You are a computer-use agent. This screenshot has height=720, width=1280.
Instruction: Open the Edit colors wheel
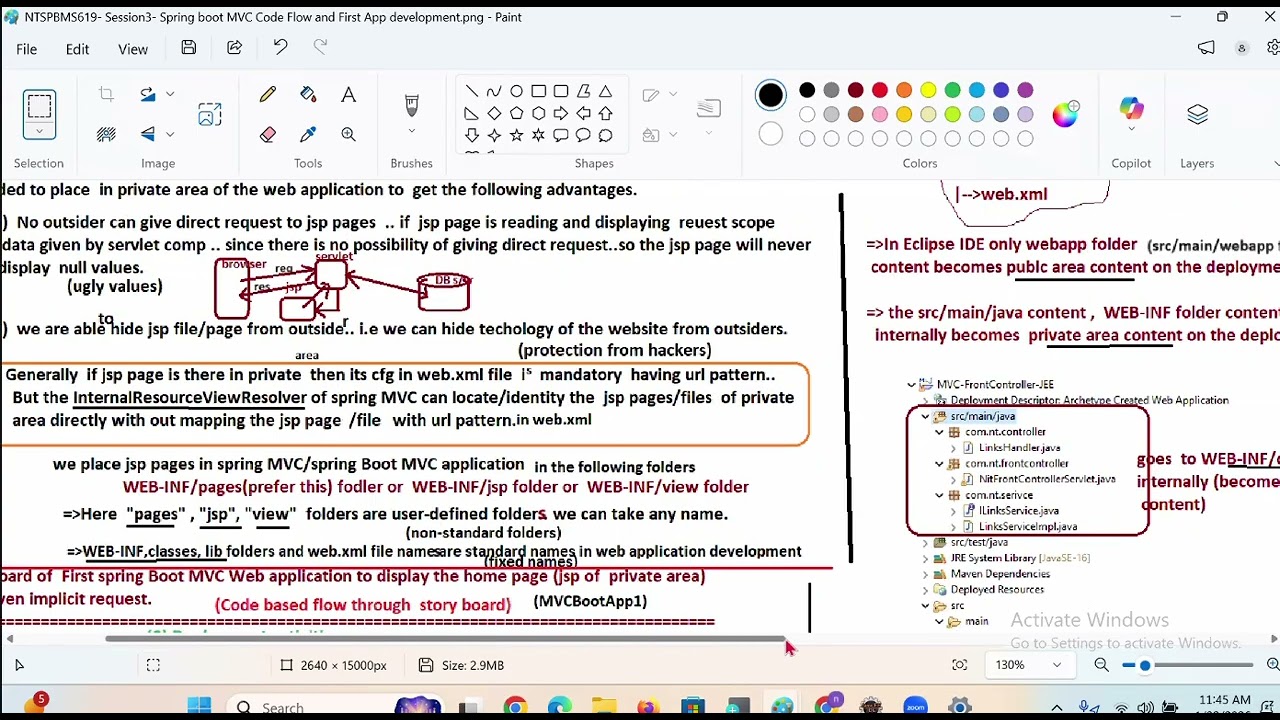pyautogui.click(x=1065, y=113)
